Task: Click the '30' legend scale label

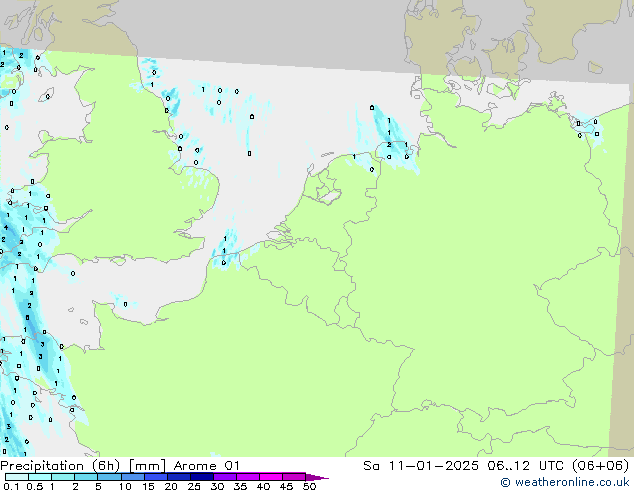Action: point(217,486)
